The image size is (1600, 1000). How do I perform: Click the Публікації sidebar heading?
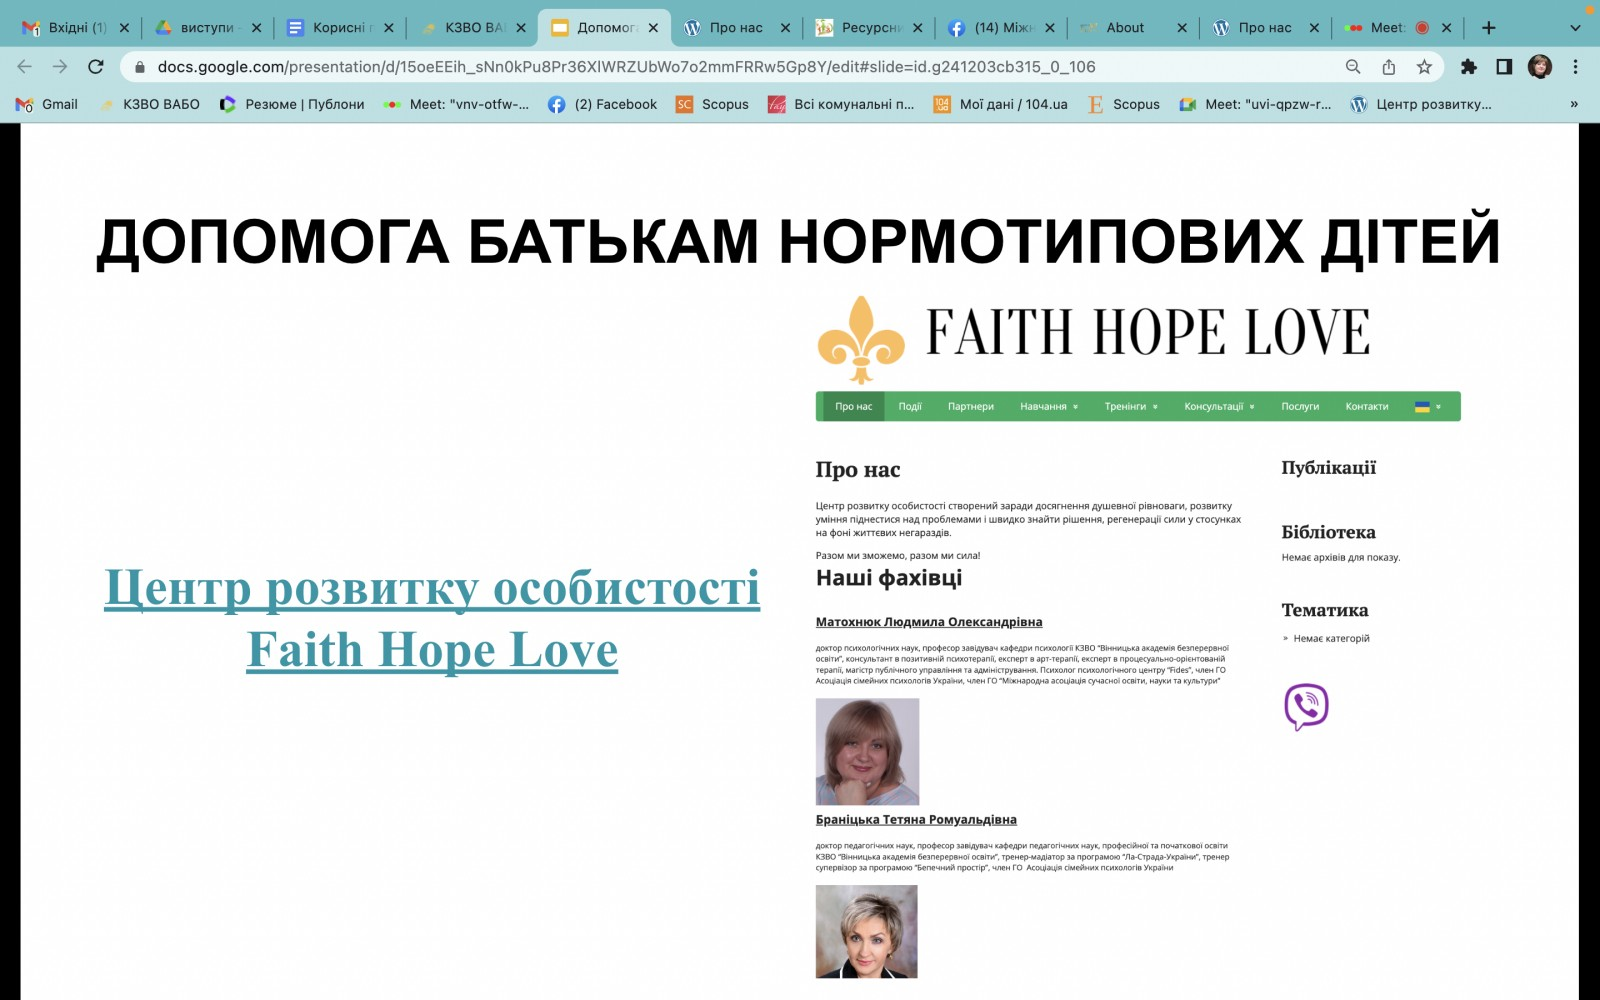[1329, 468]
